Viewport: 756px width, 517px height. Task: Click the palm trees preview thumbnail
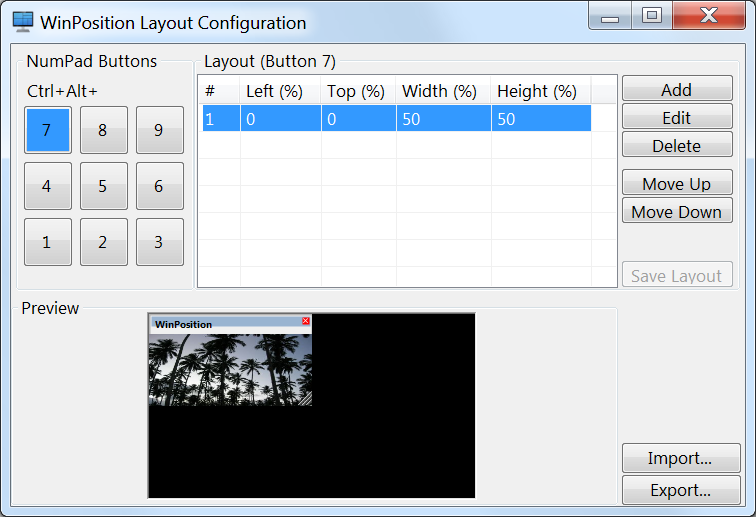click(230, 370)
